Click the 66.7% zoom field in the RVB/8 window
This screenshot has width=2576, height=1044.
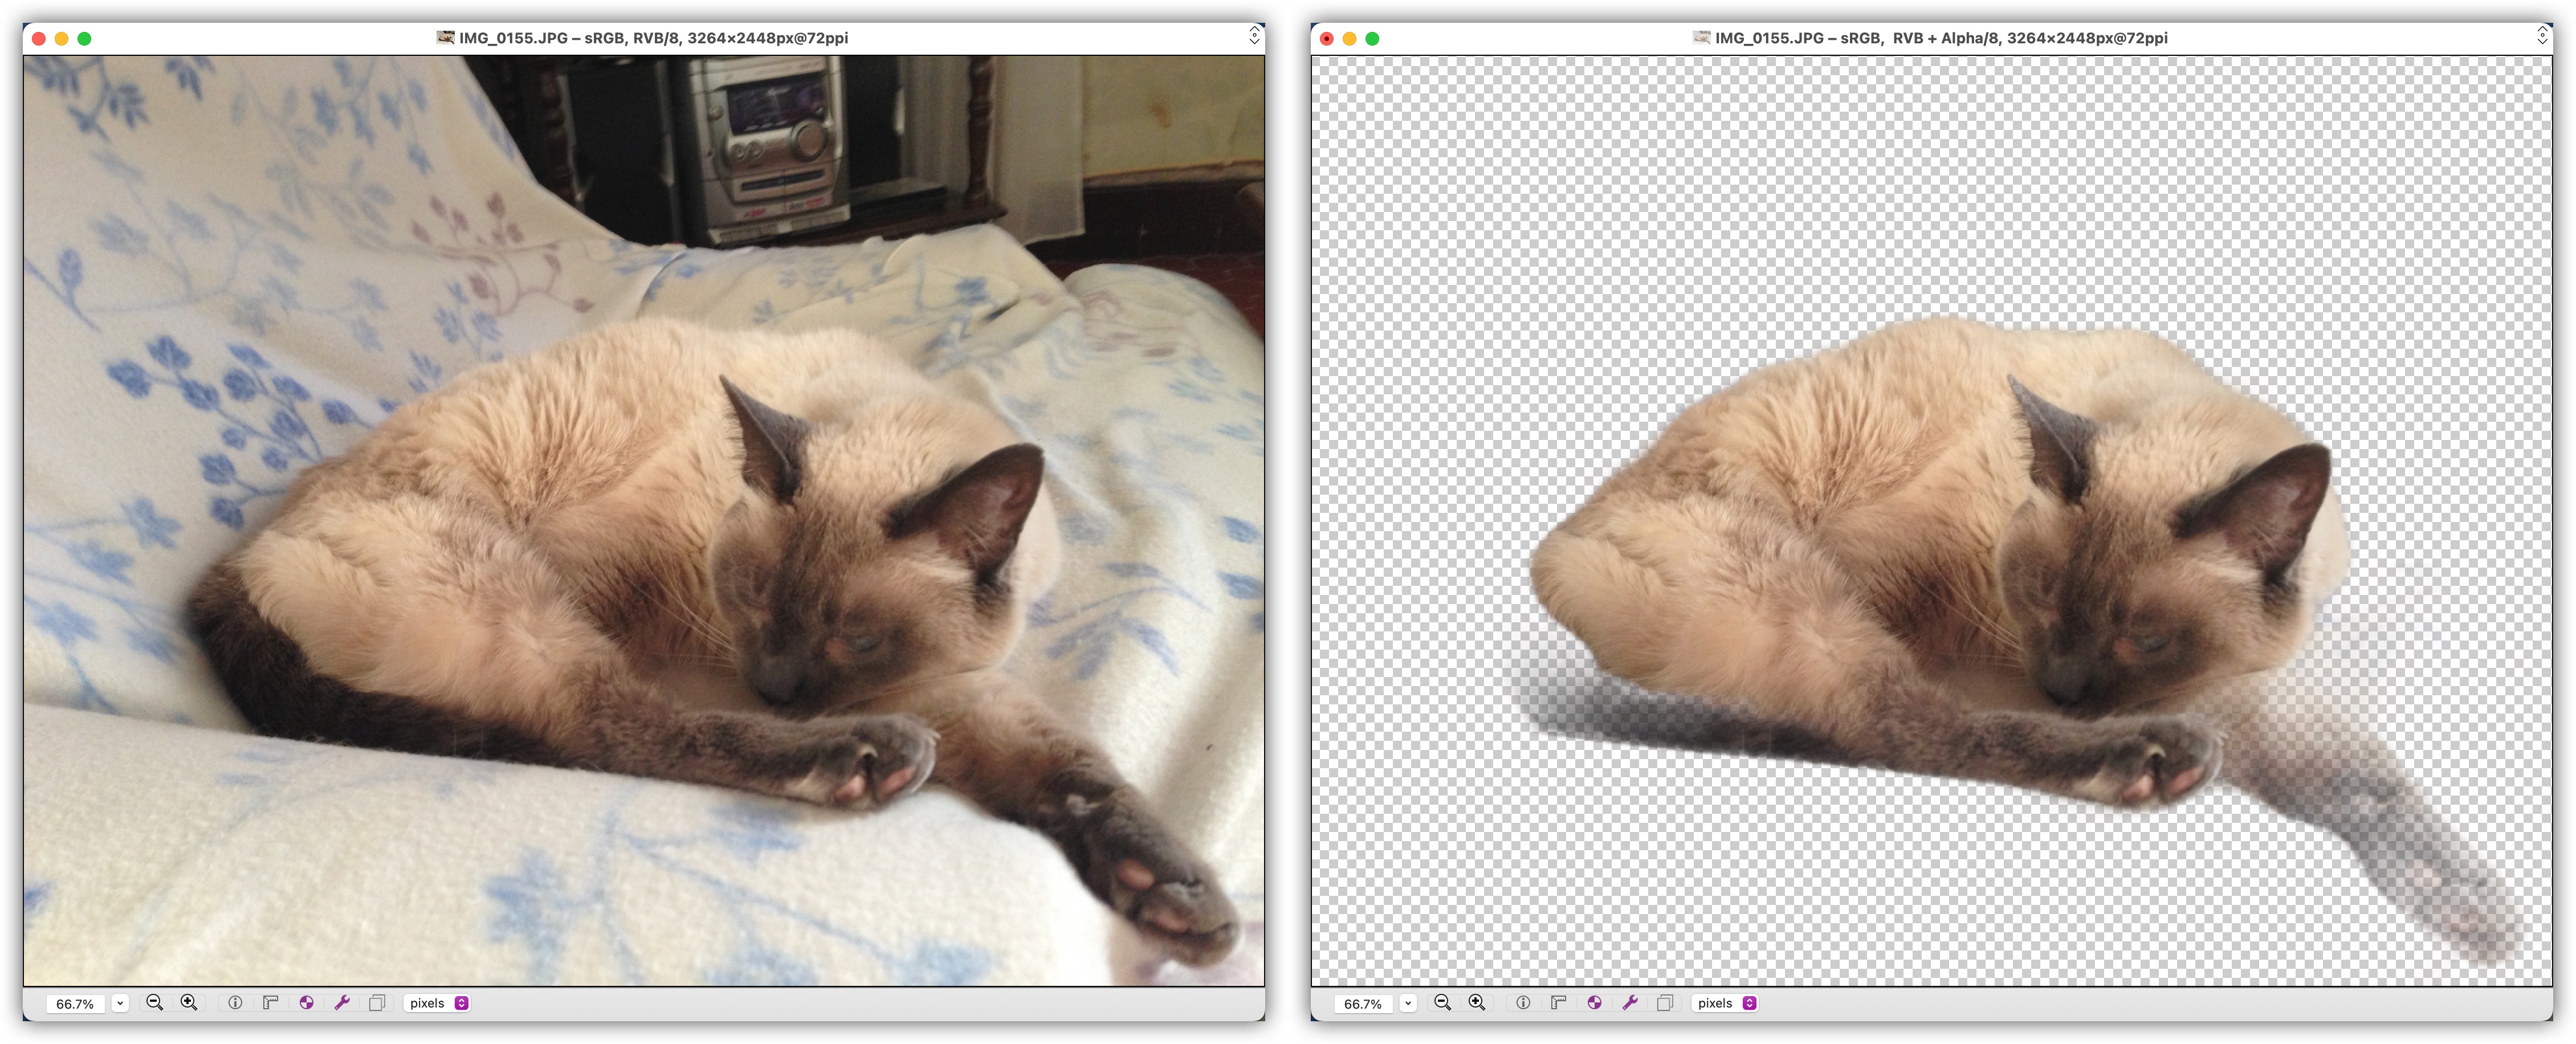point(76,1003)
